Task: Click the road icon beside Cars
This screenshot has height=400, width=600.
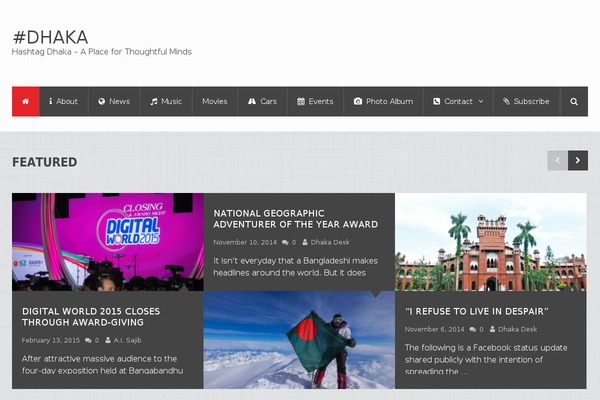Action: (252, 101)
